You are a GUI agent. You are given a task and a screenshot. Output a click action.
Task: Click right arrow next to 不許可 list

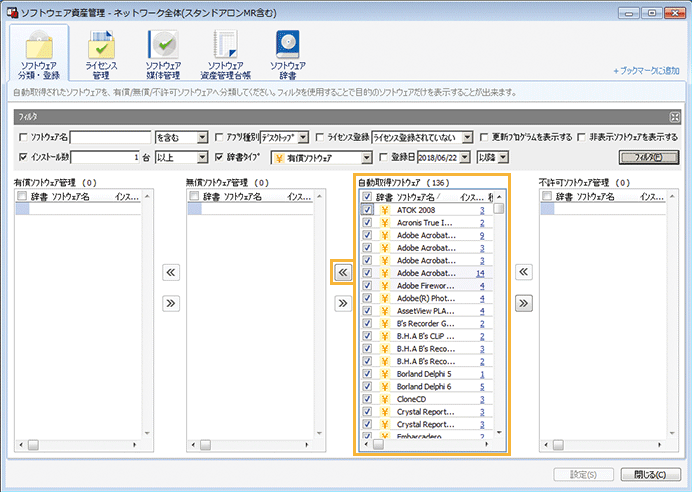(x=523, y=303)
